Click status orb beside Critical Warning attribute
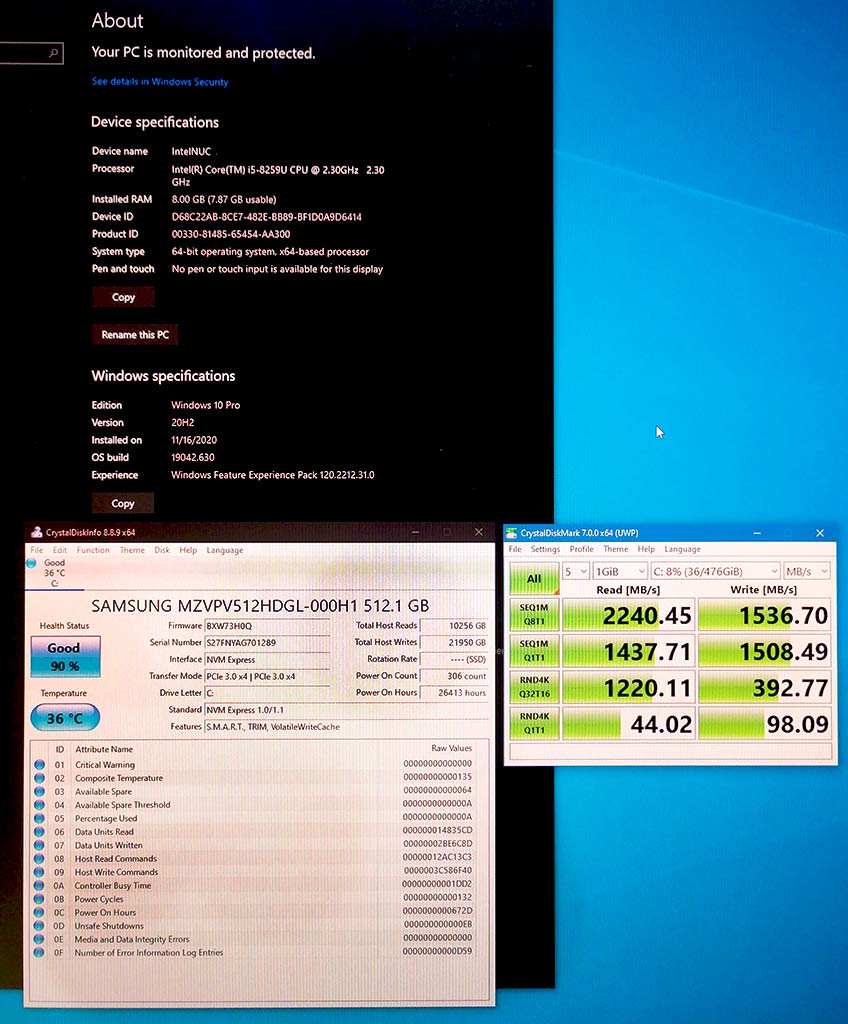 click(x=40, y=765)
